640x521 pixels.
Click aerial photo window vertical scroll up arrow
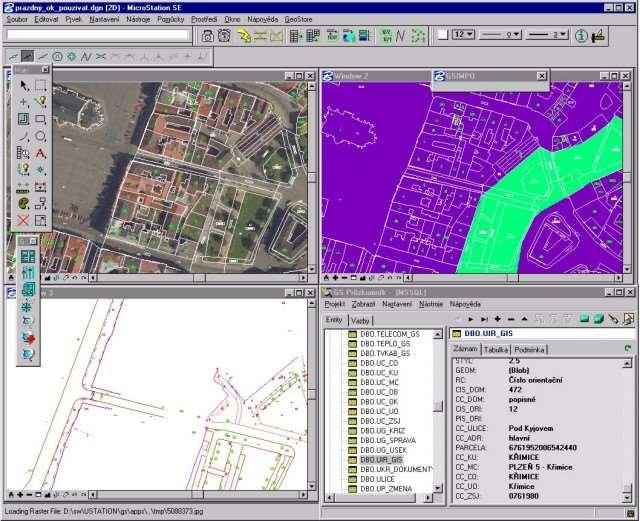pos(312,87)
